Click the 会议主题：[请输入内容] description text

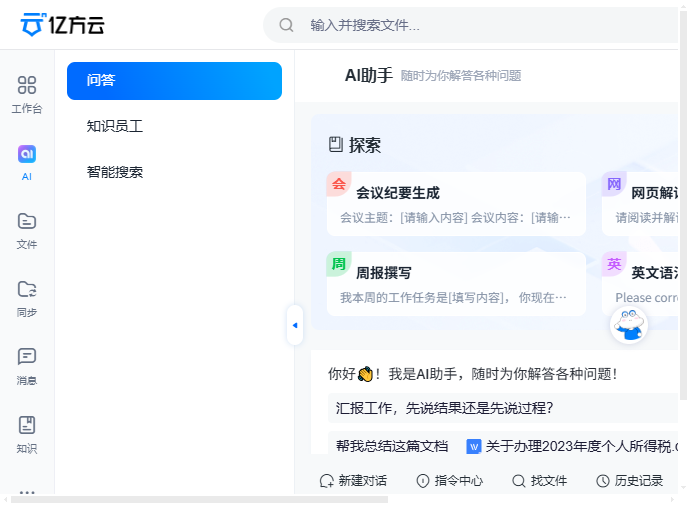(455, 218)
